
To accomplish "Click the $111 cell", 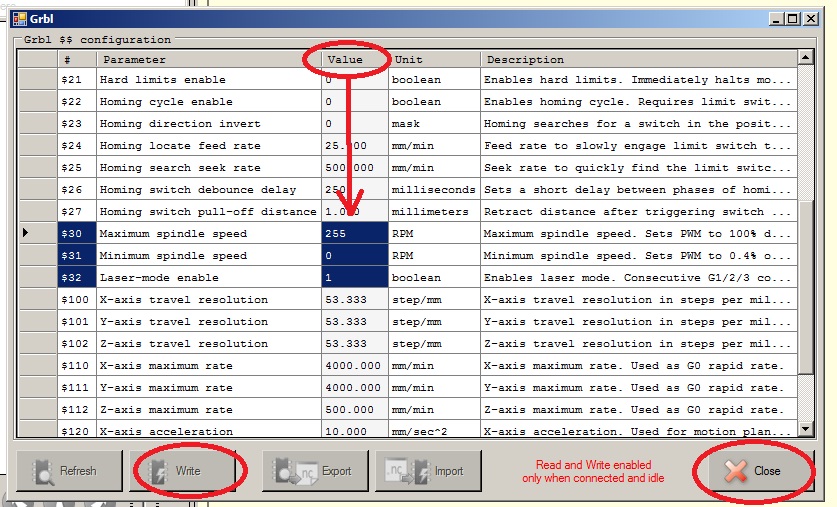I will (77, 387).
